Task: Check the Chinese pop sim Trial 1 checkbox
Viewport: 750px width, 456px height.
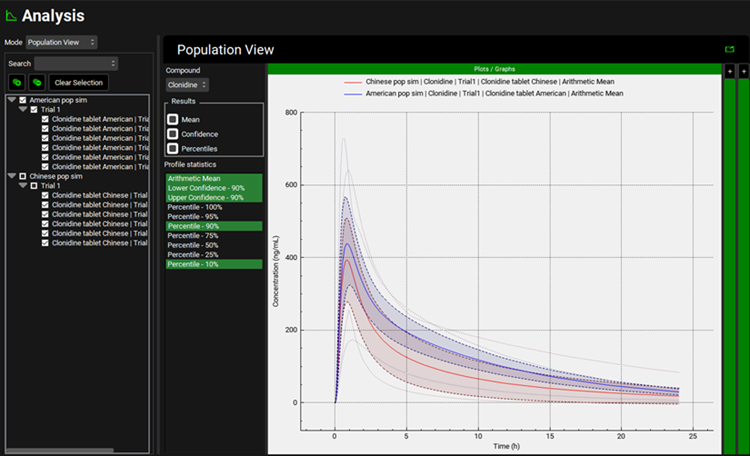Action: 33,185
